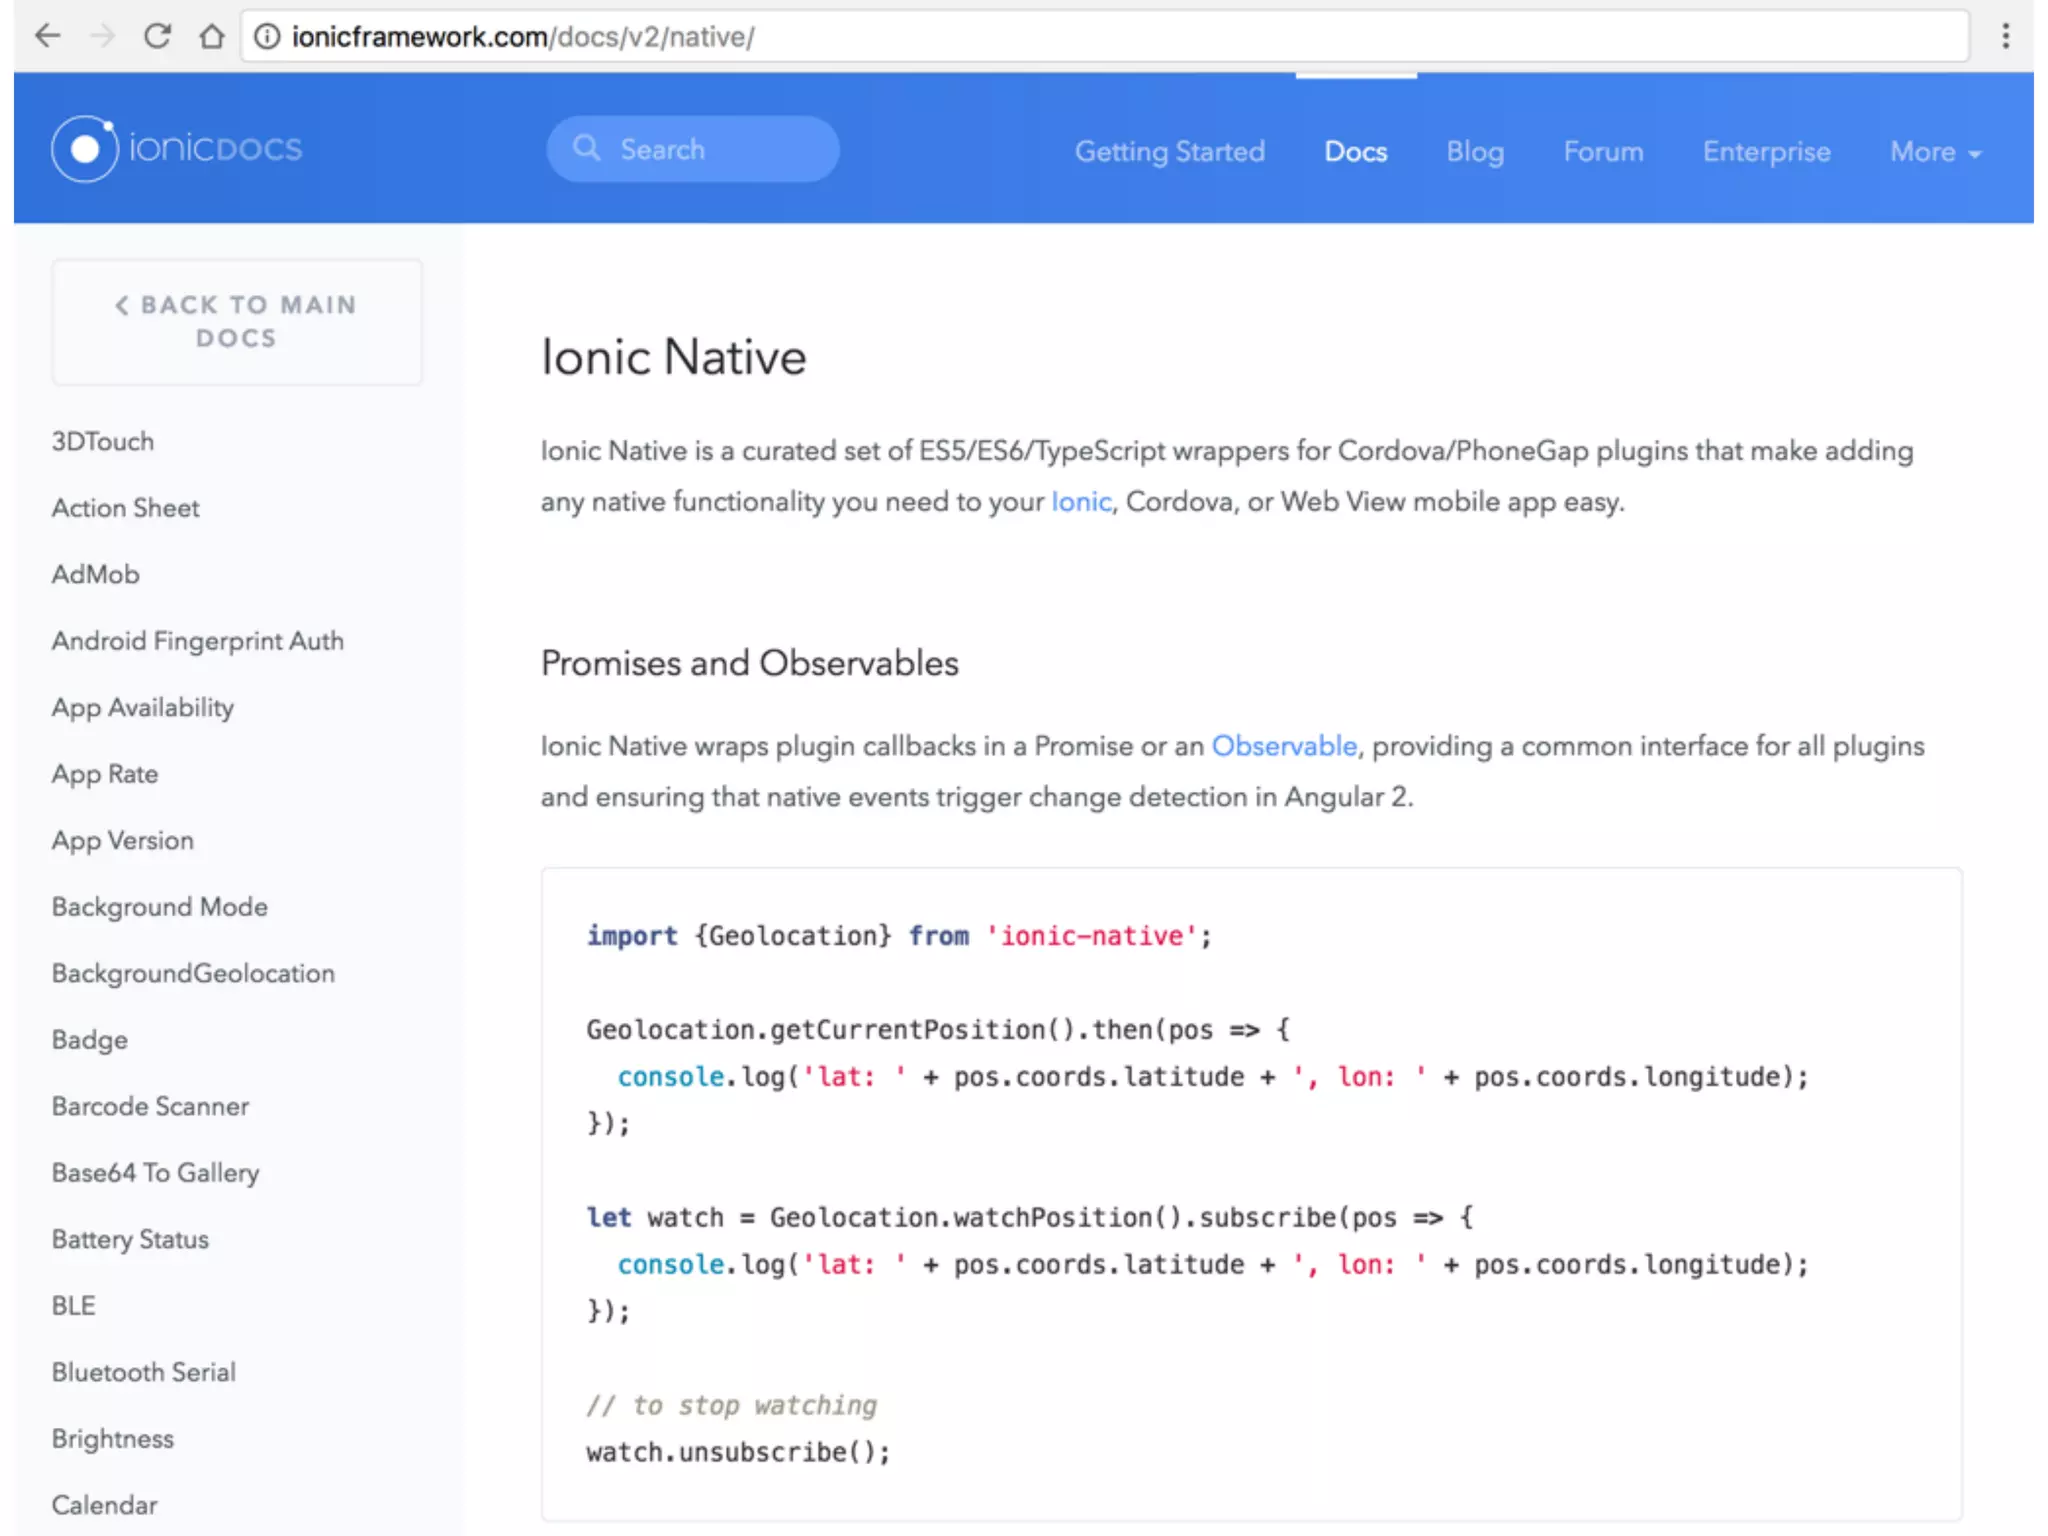Follow the Observable hyperlink
Viewport: 2048px width, 1536px height.
coord(1284,747)
